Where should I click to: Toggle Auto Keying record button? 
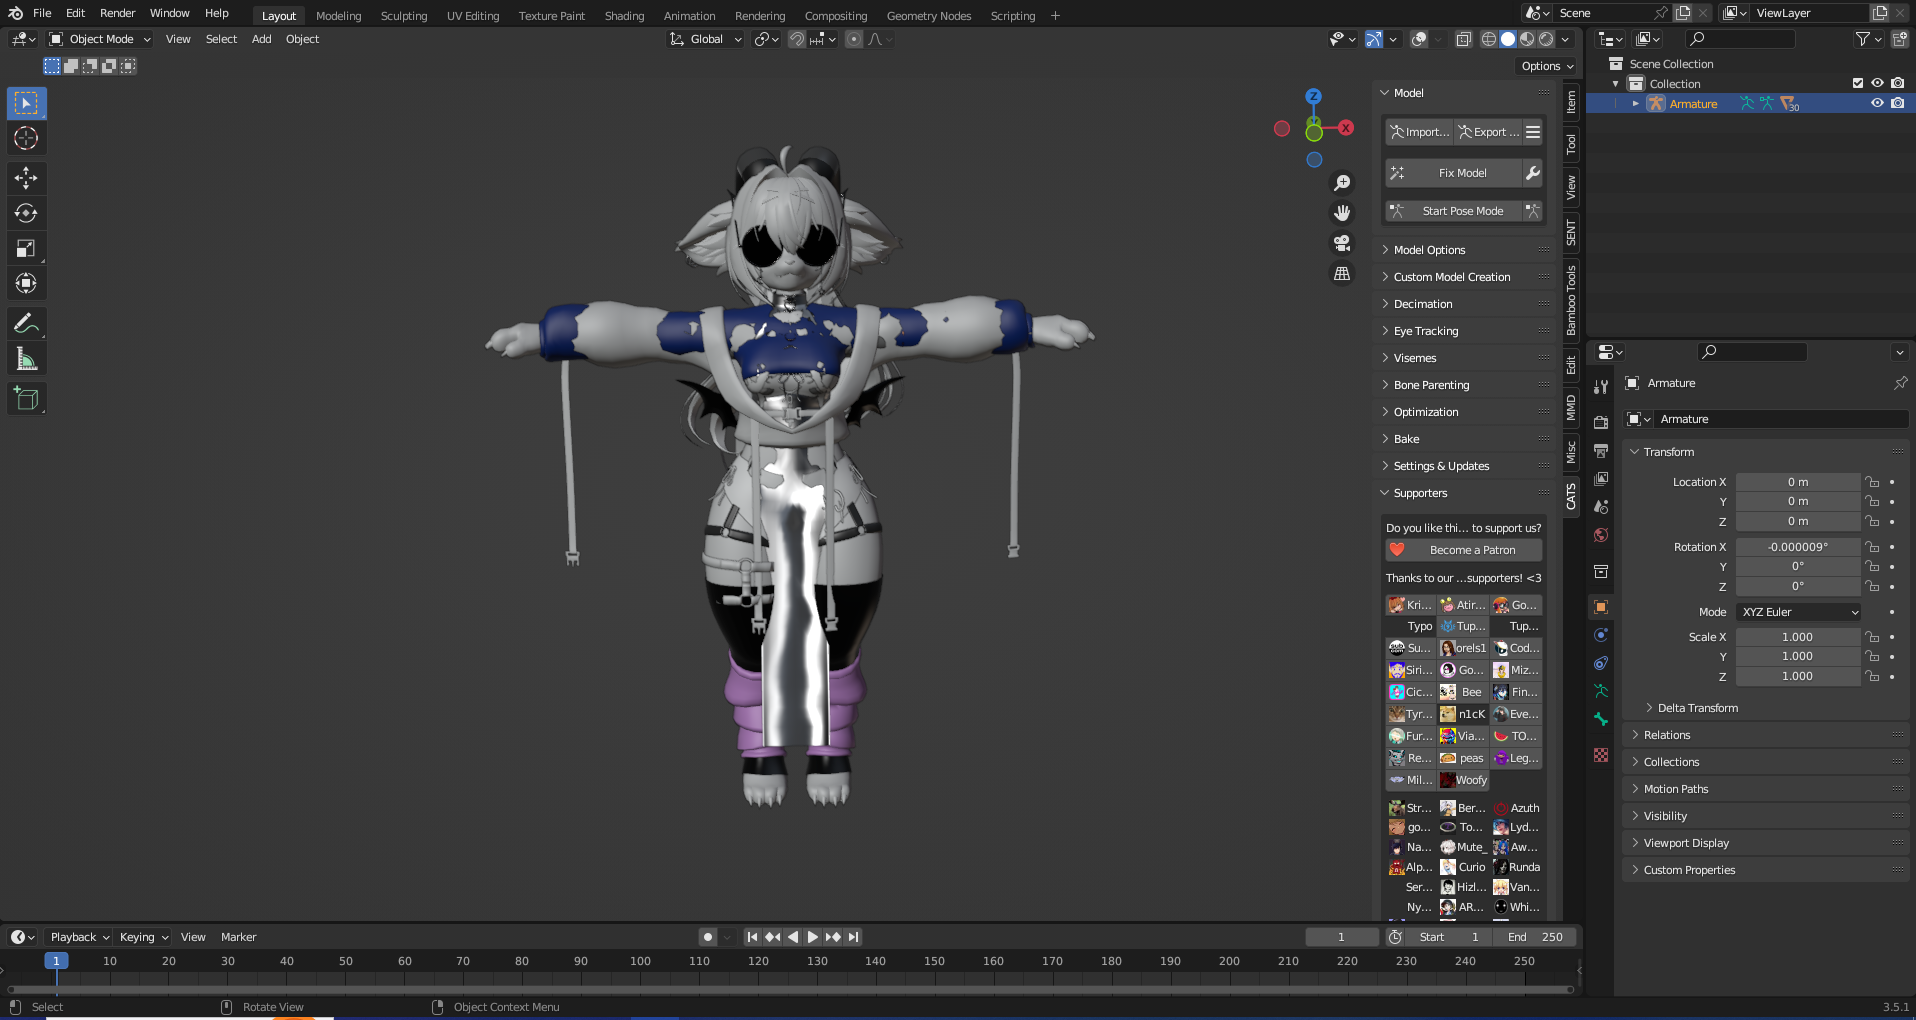click(x=708, y=937)
